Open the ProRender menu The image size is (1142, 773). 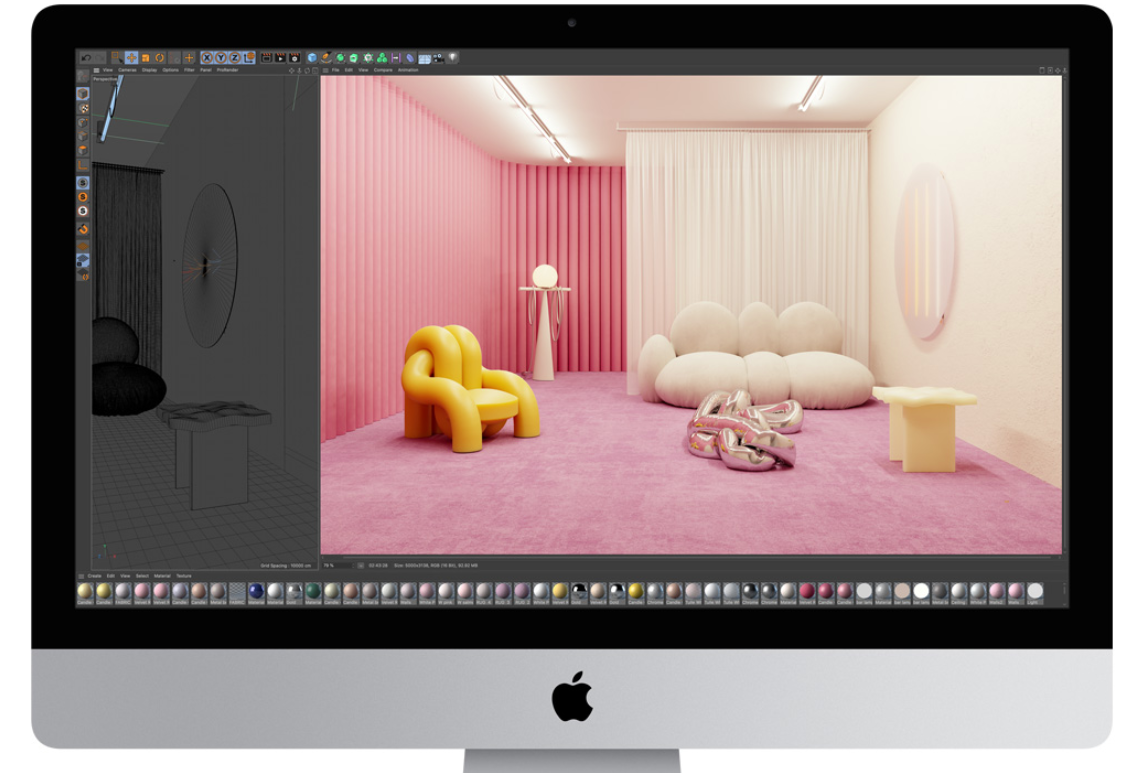click(x=227, y=70)
